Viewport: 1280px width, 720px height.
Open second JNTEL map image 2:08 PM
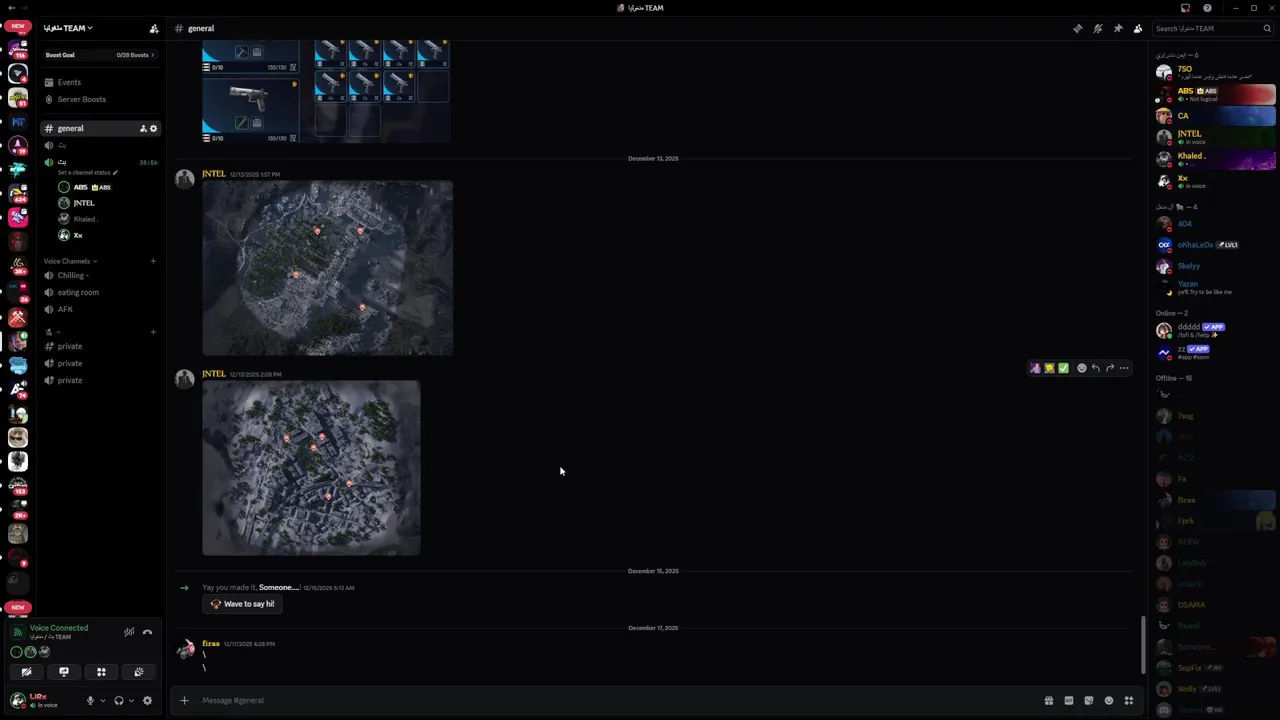click(x=311, y=467)
